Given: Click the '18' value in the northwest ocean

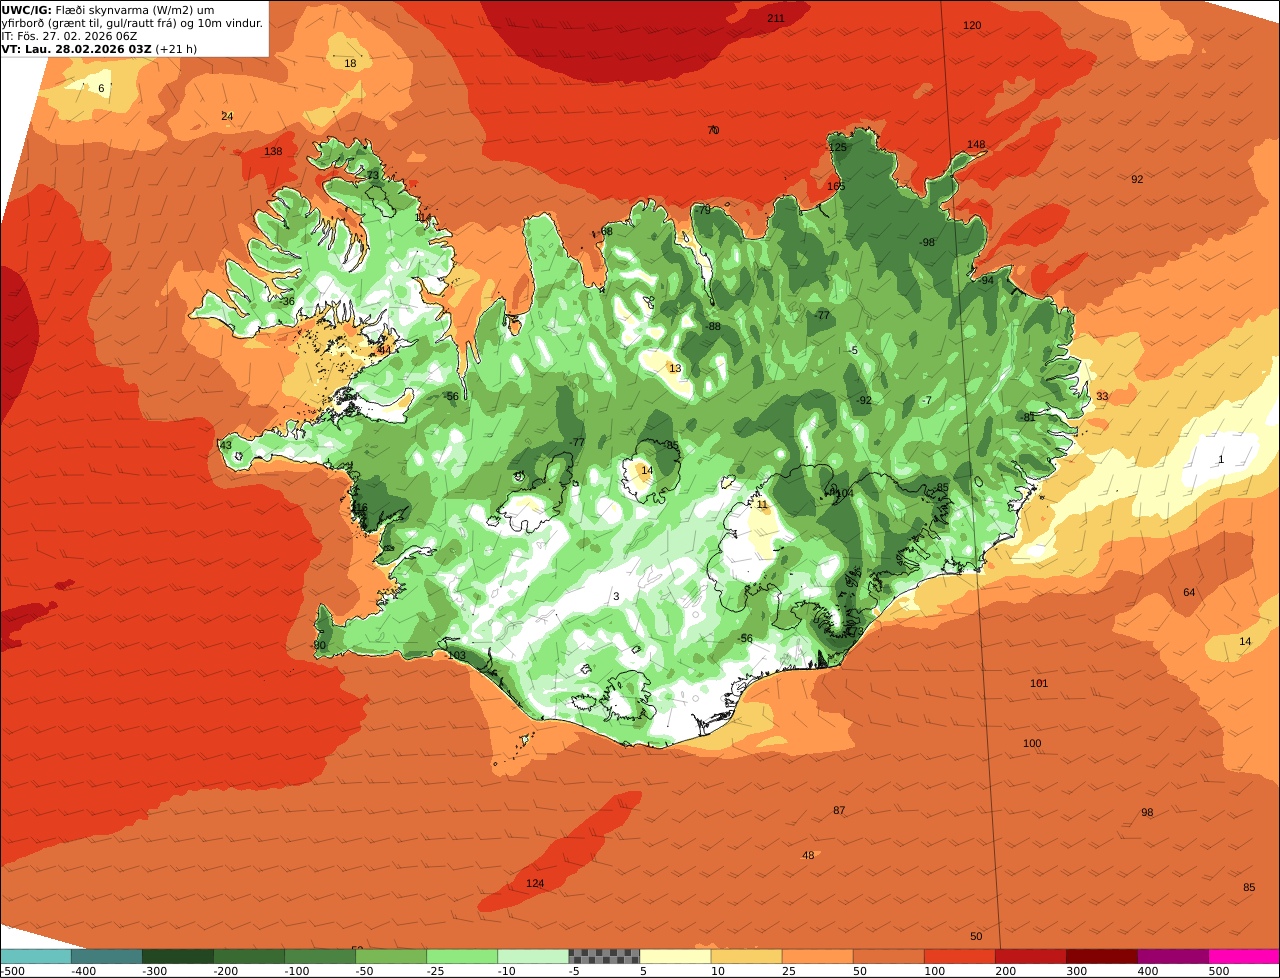Looking at the screenshot, I should click(x=350, y=63).
